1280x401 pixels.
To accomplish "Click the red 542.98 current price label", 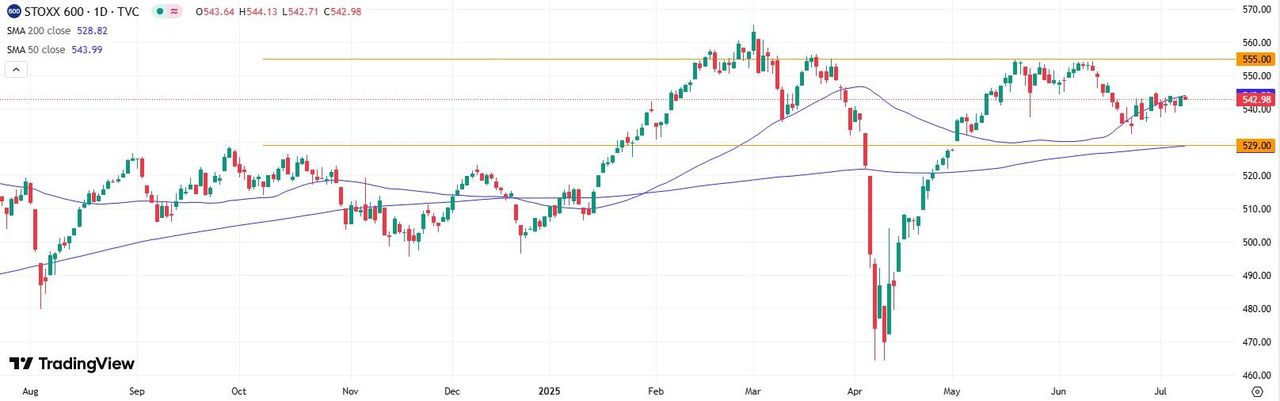I will click(1255, 100).
